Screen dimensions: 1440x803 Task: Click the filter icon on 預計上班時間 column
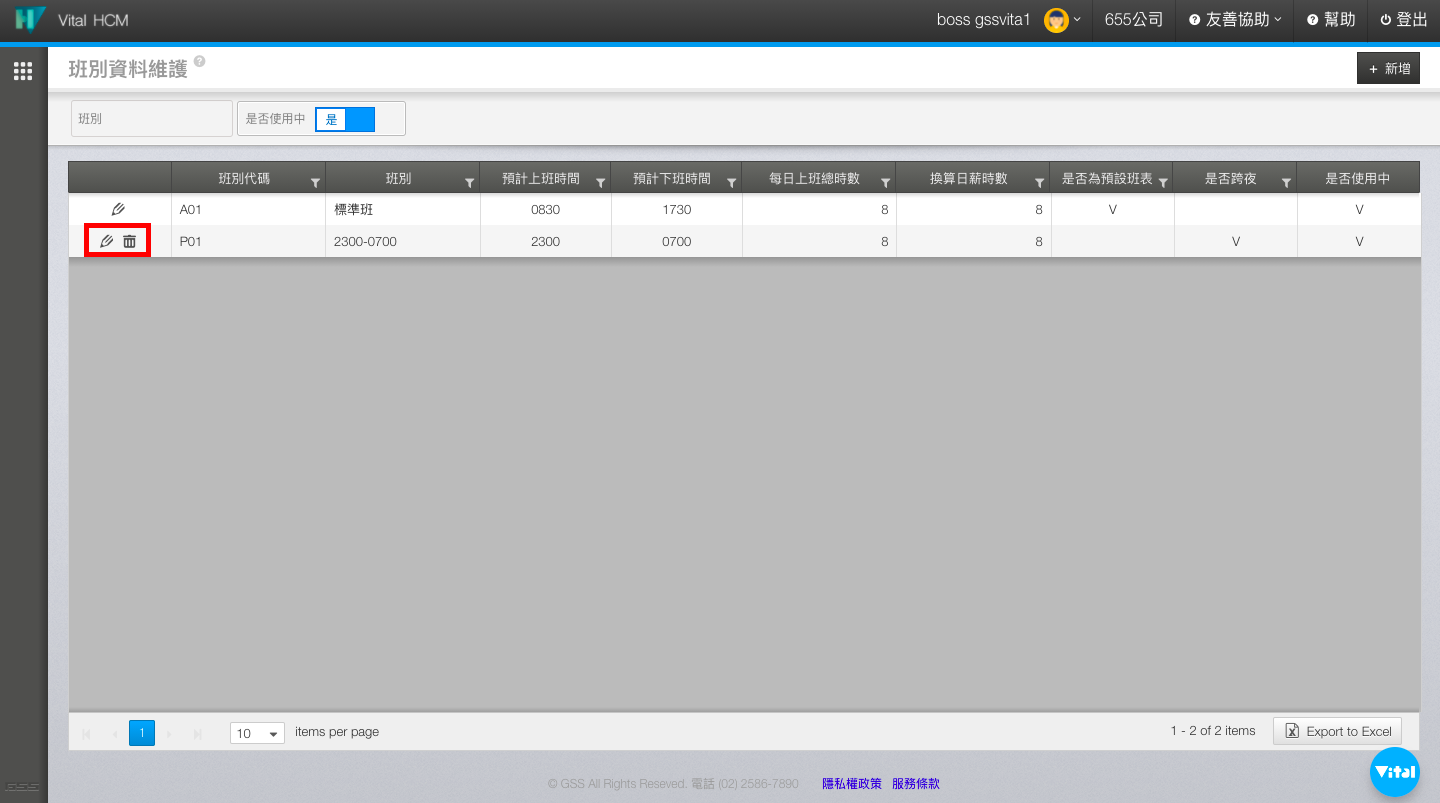(x=600, y=183)
